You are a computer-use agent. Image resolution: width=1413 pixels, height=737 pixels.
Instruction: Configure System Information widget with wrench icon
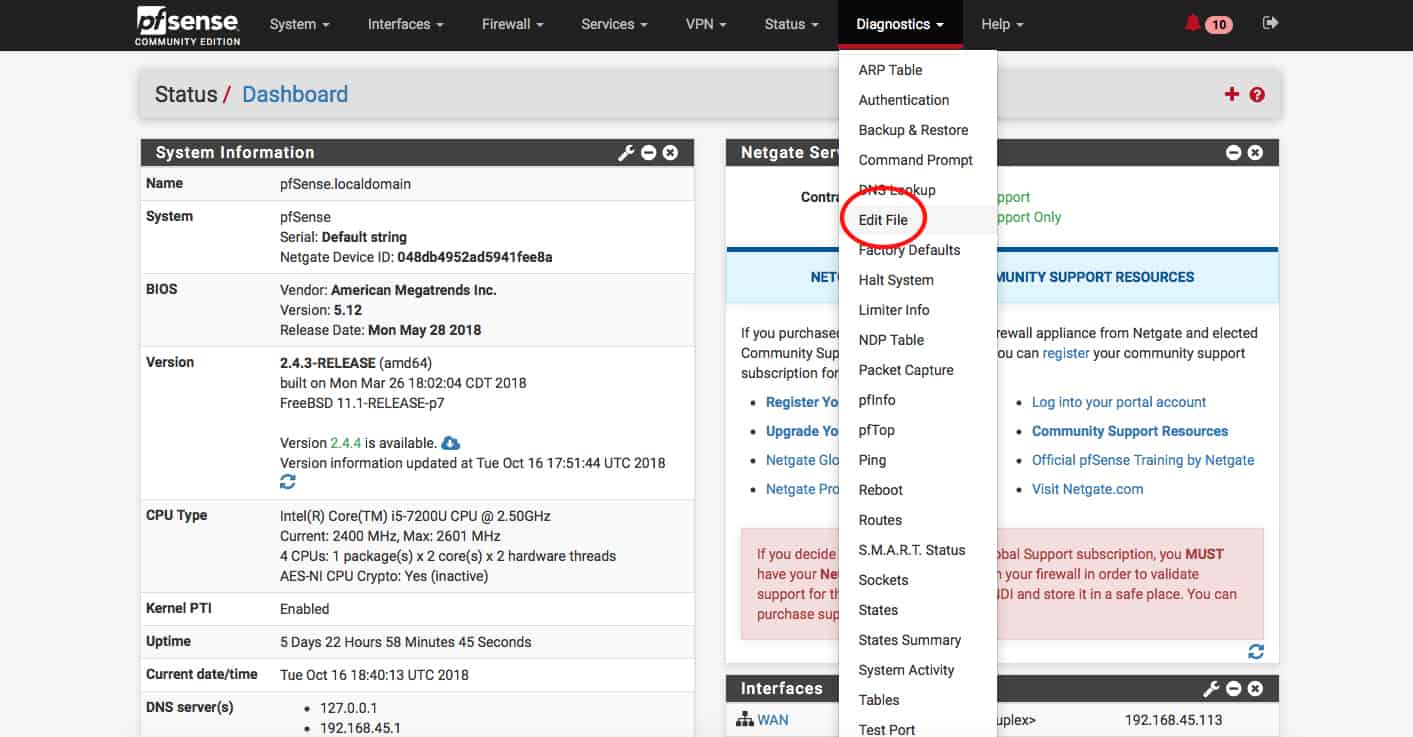click(627, 153)
